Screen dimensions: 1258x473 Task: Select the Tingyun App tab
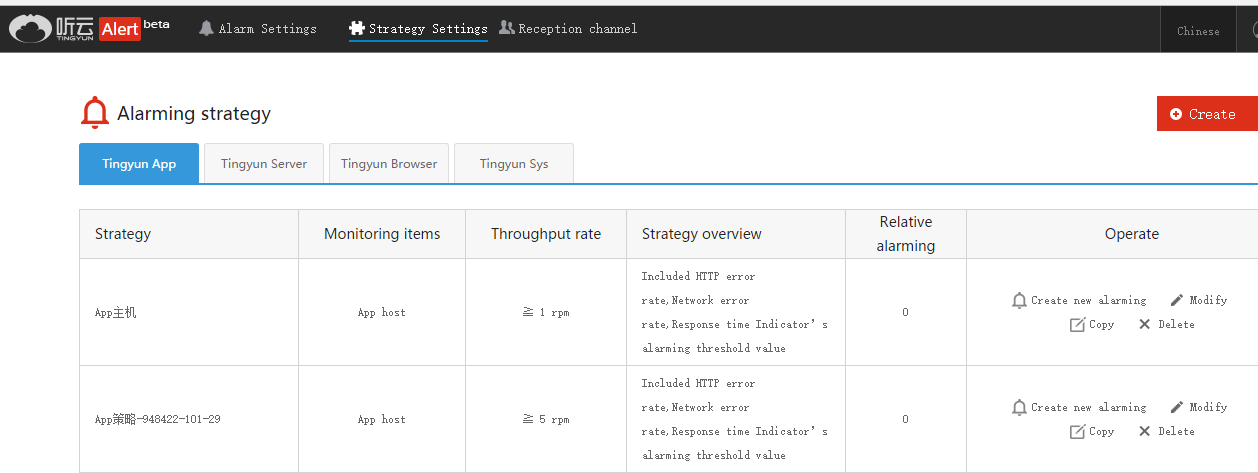point(139,164)
